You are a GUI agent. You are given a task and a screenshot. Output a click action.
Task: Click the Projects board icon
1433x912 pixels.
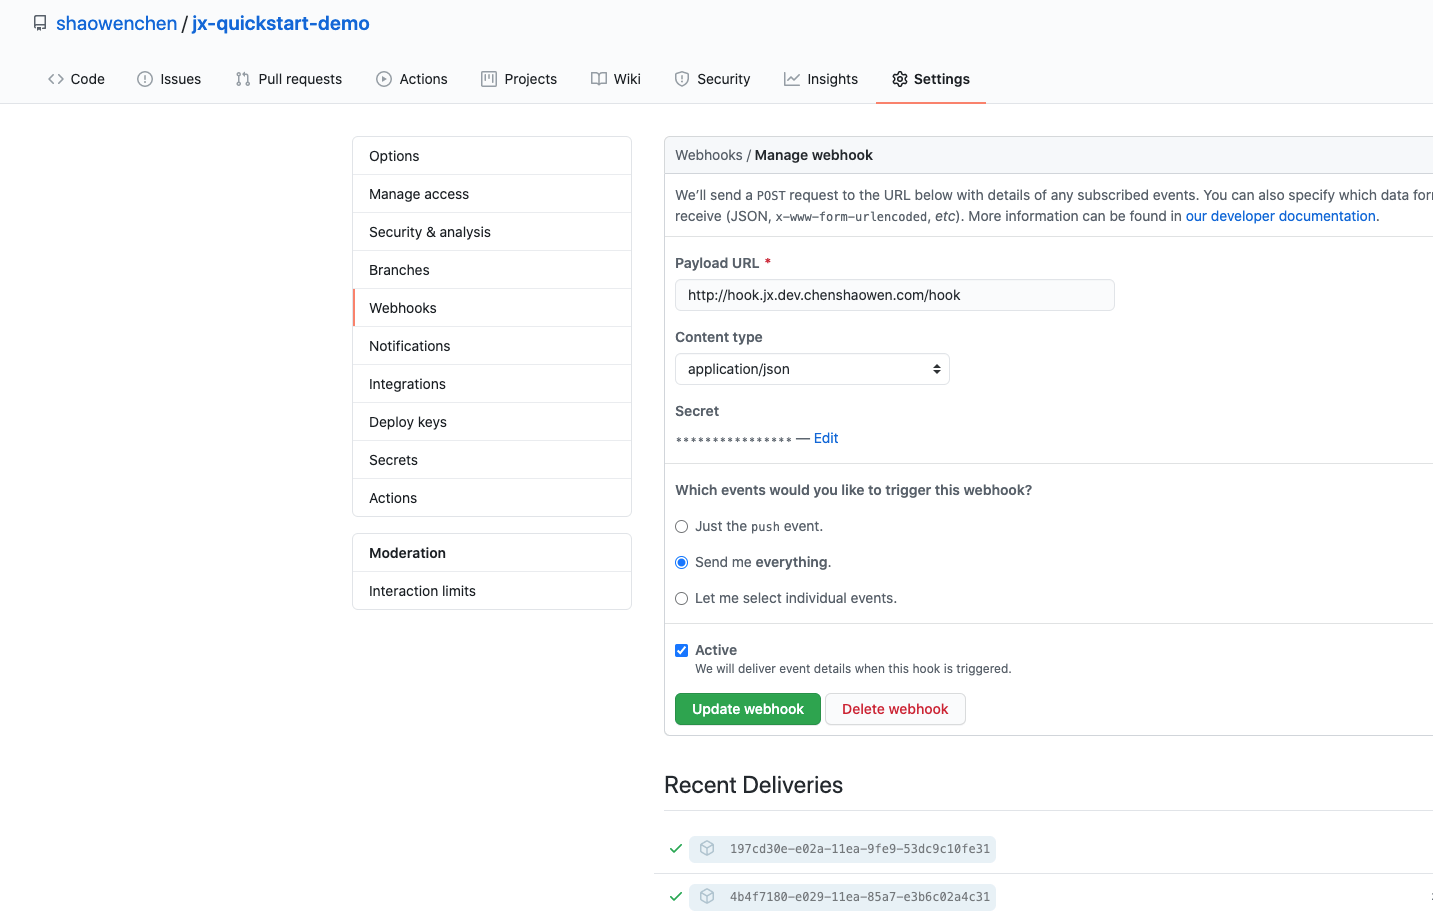pos(489,79)
